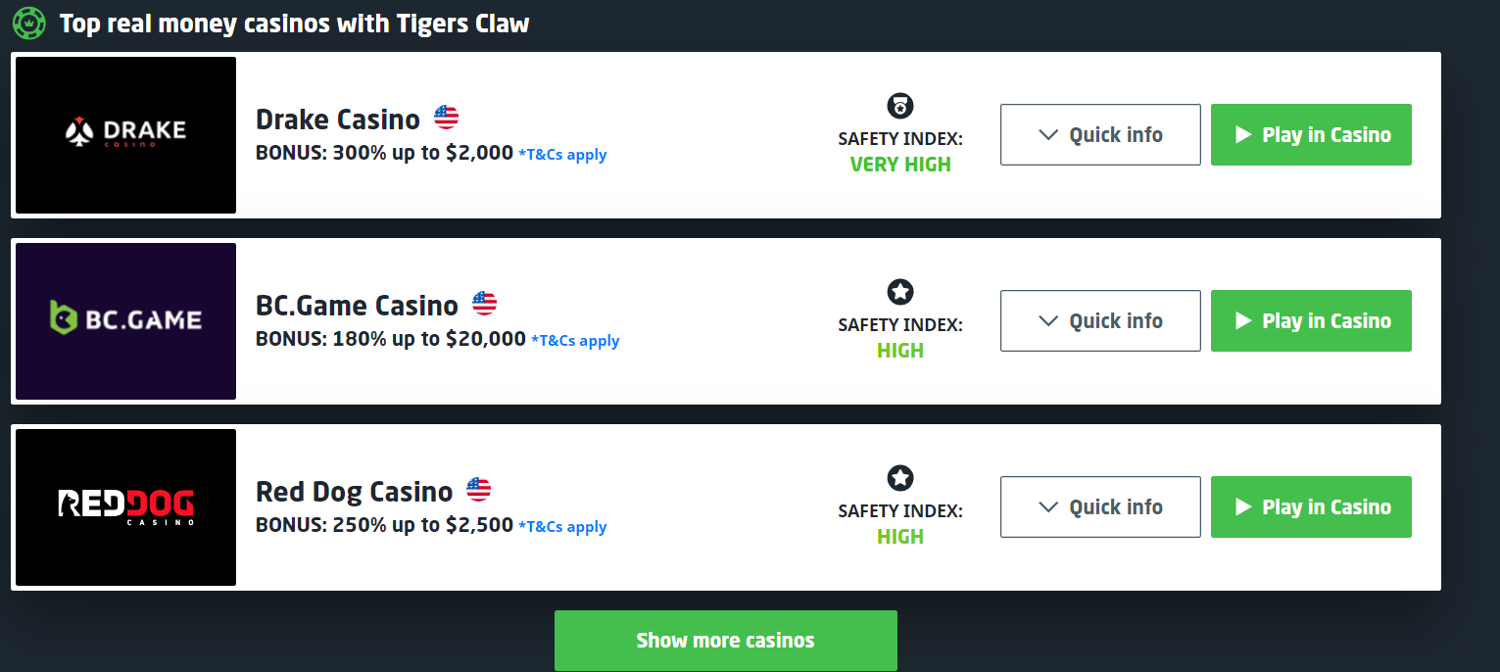
Task: Click the US flag beside BC.Game Casino
Action: tap(484, 304)
